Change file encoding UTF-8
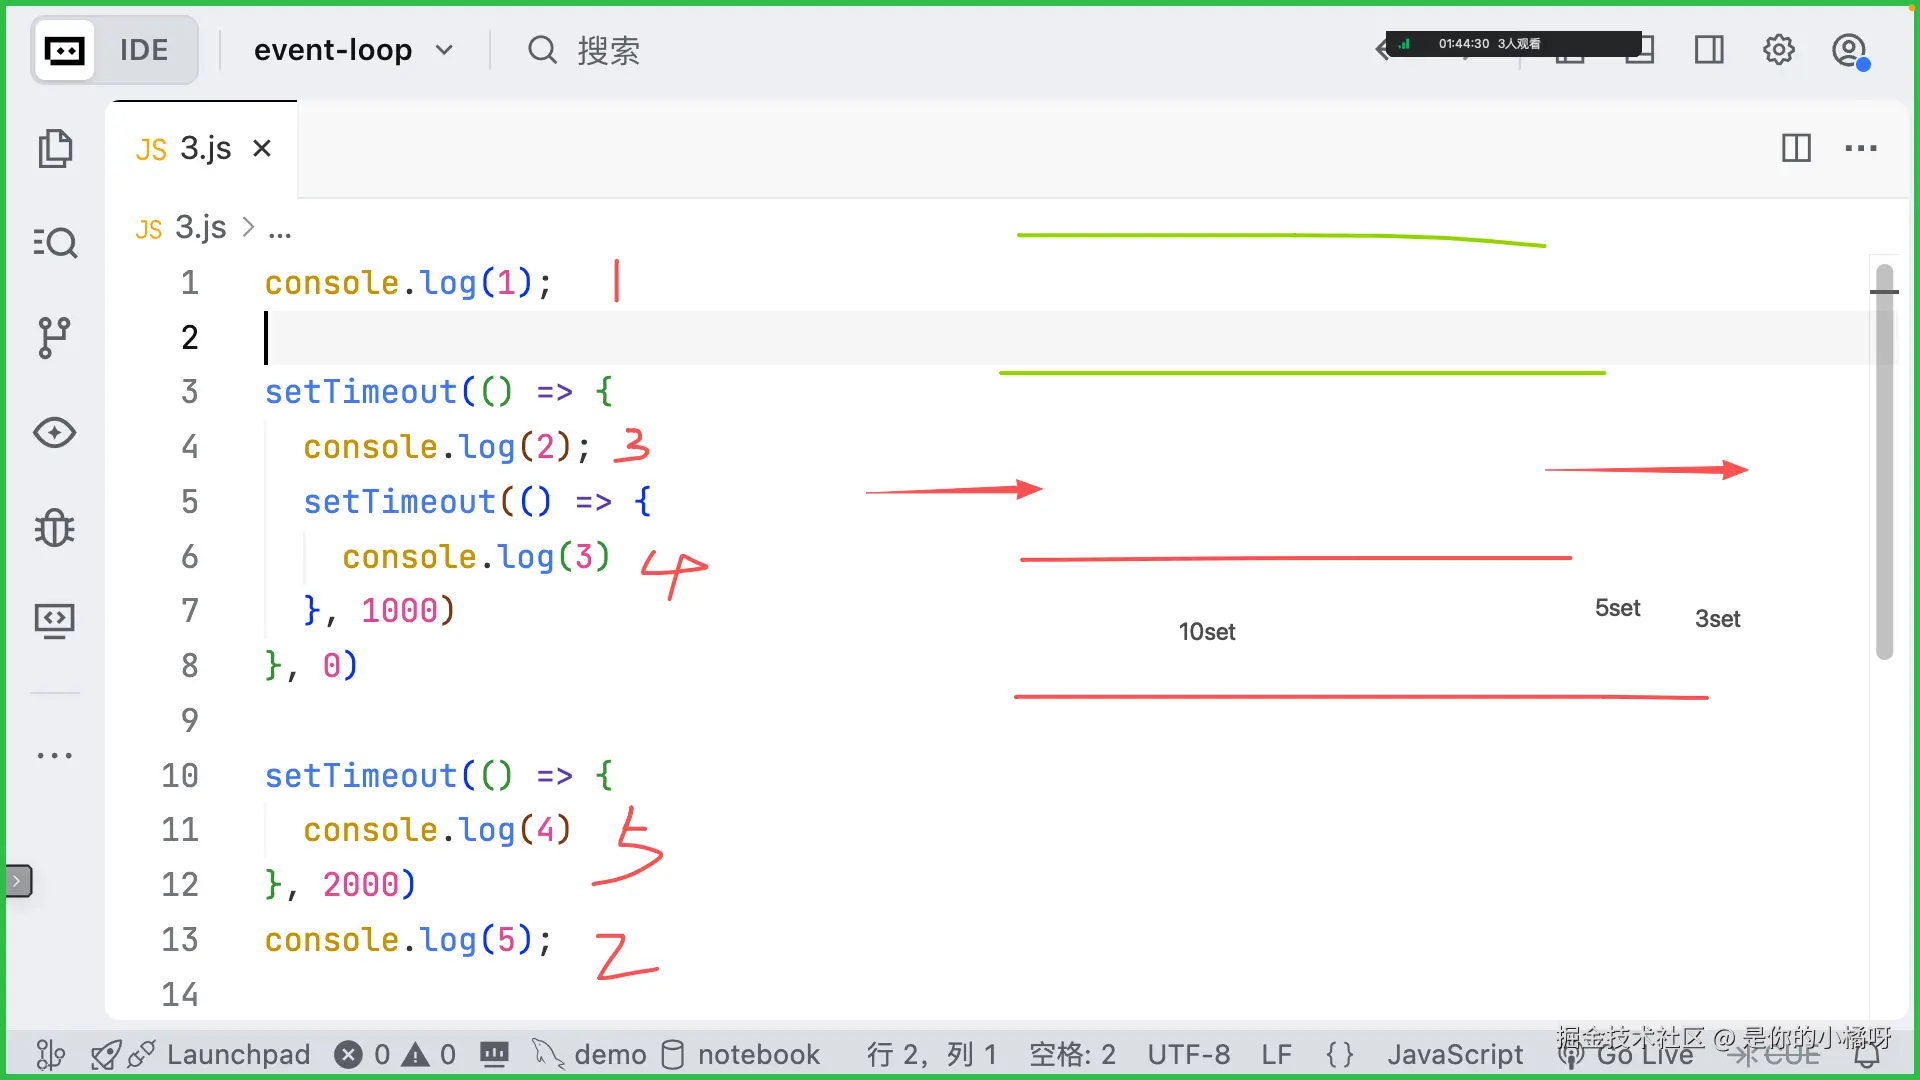This screenshot has width=1920, height=1080. click(x=1188, y=1054)
